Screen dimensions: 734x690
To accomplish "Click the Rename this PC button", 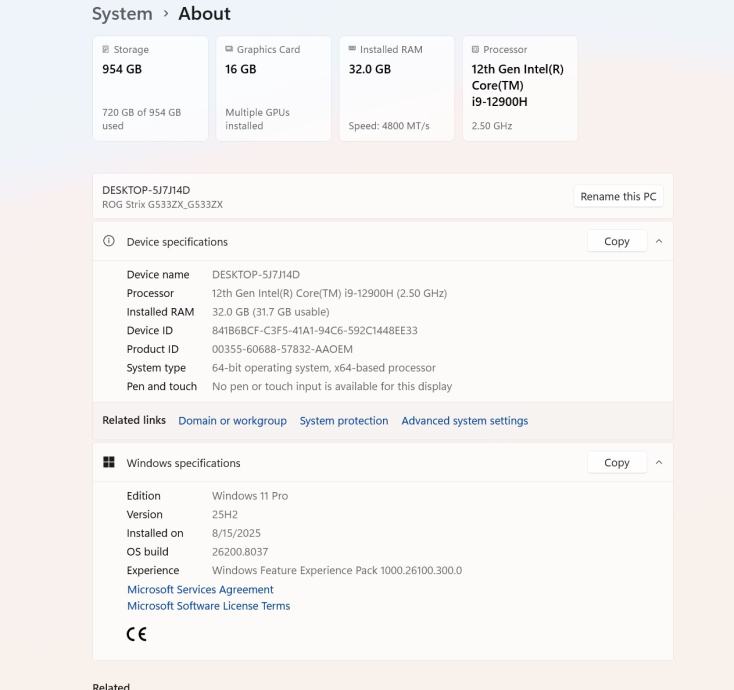I will click(618, 196).
